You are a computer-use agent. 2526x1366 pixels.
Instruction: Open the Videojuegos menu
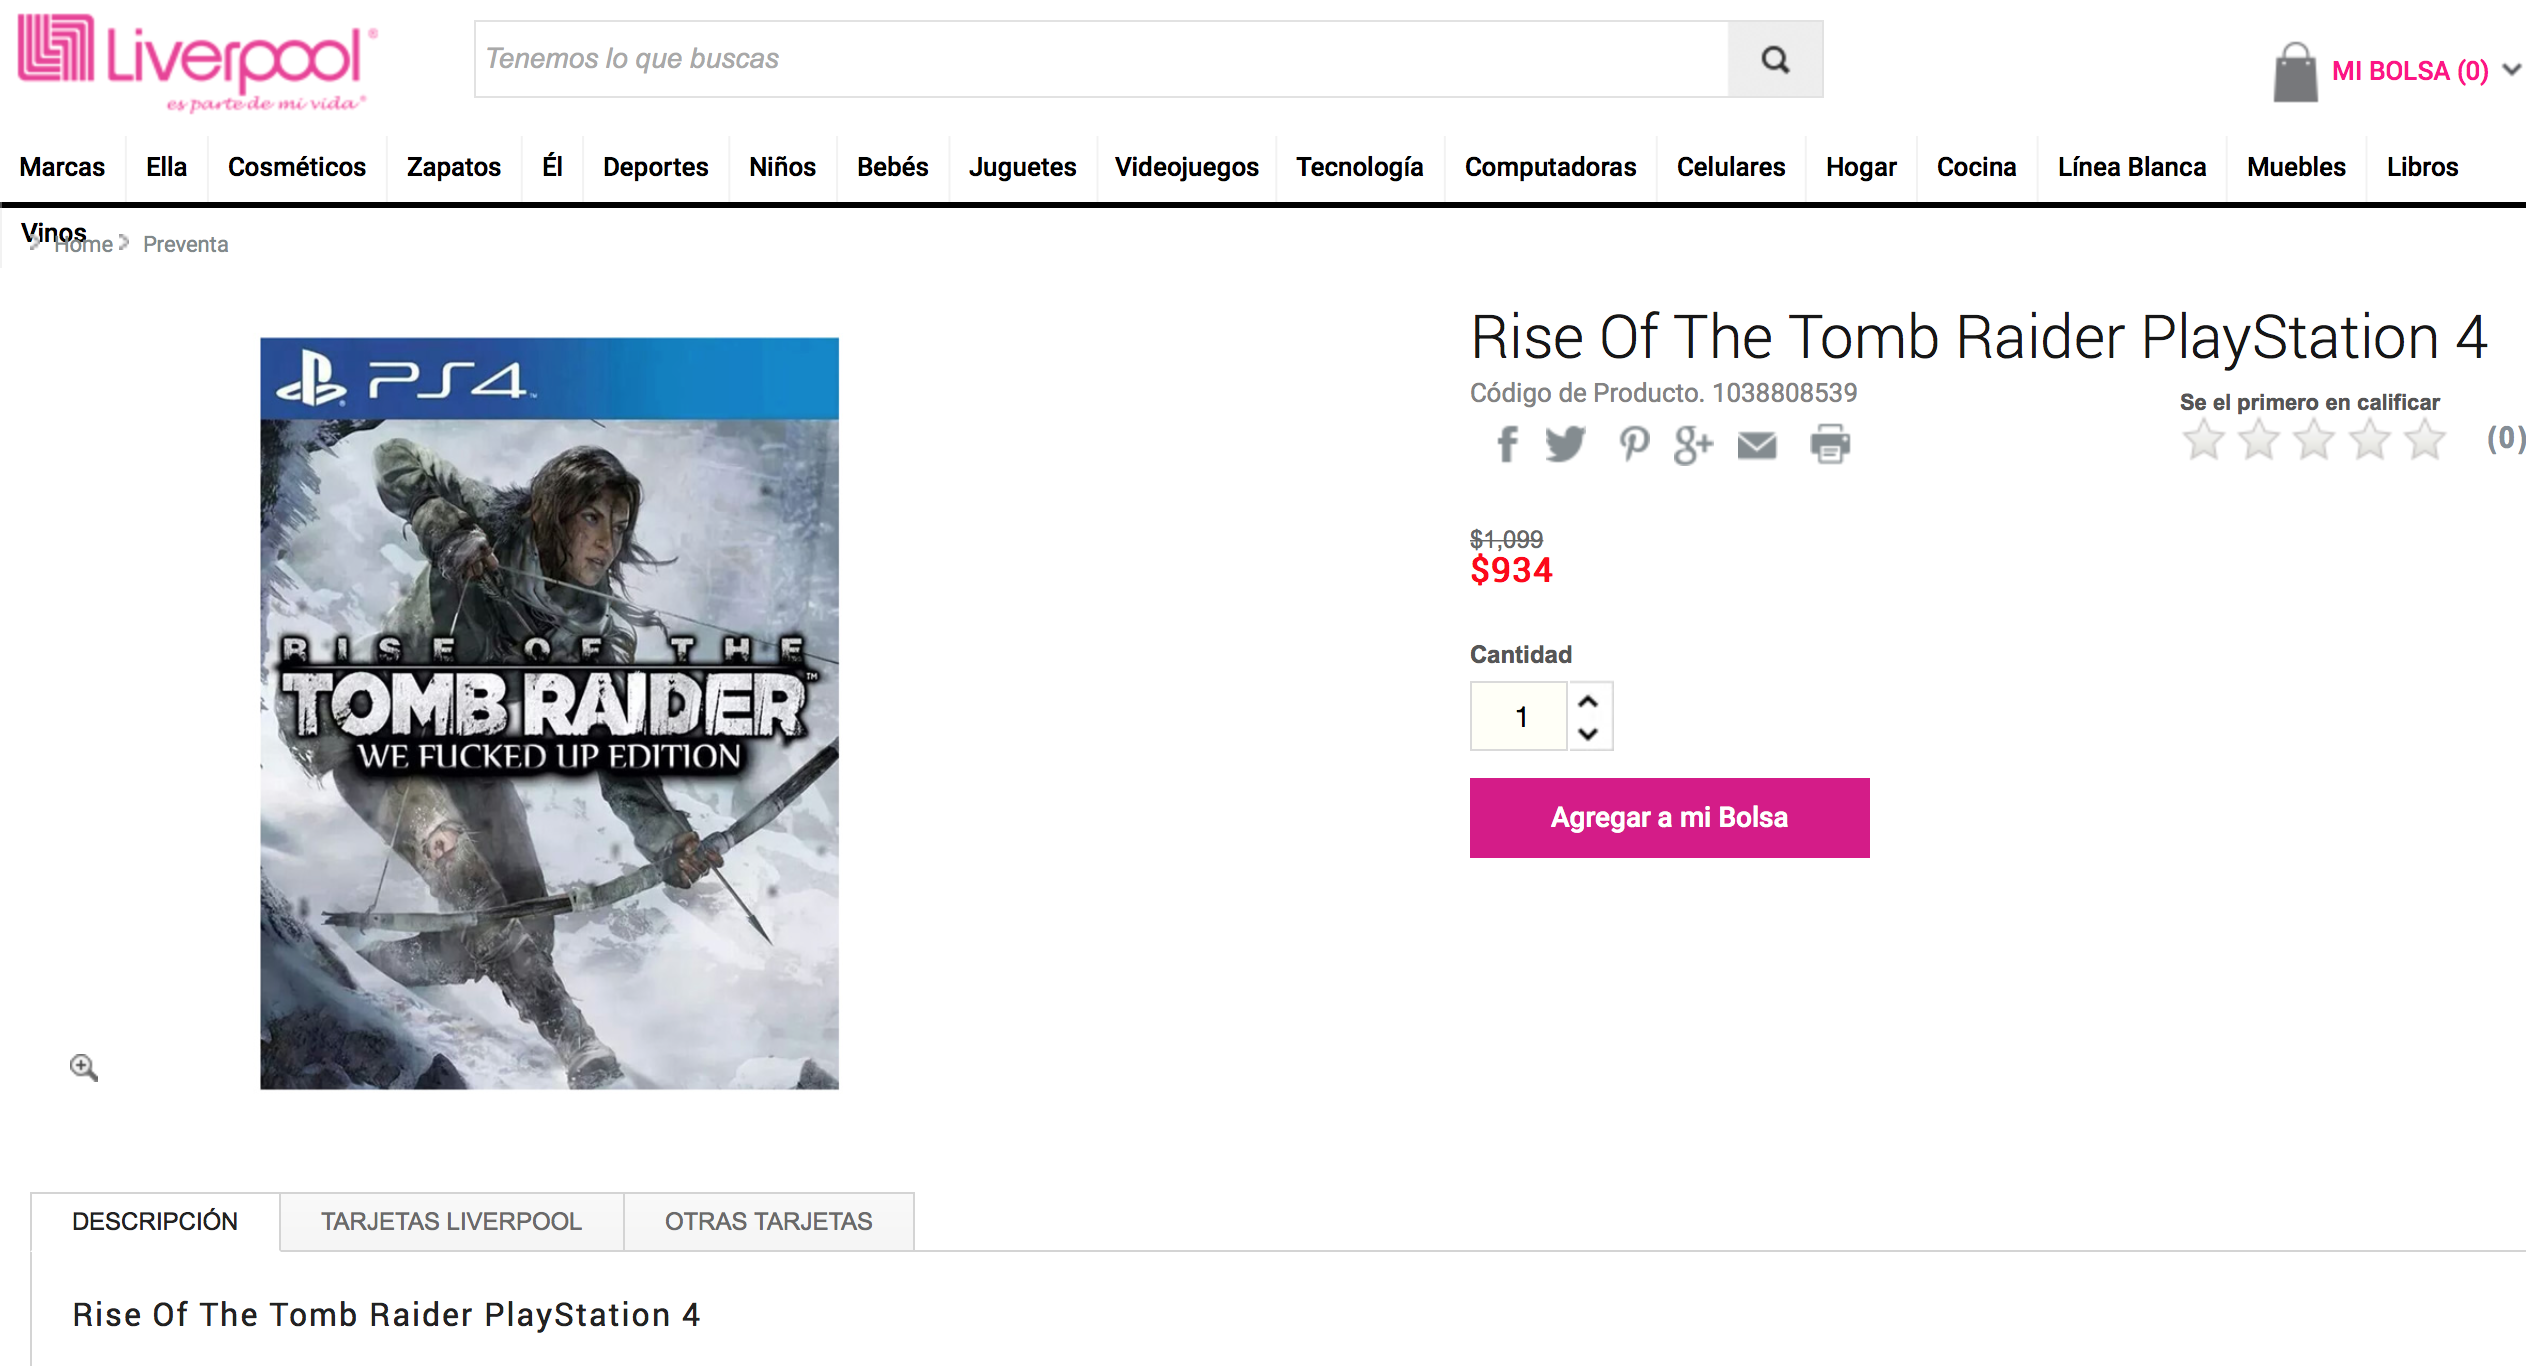pos(1186,167)
